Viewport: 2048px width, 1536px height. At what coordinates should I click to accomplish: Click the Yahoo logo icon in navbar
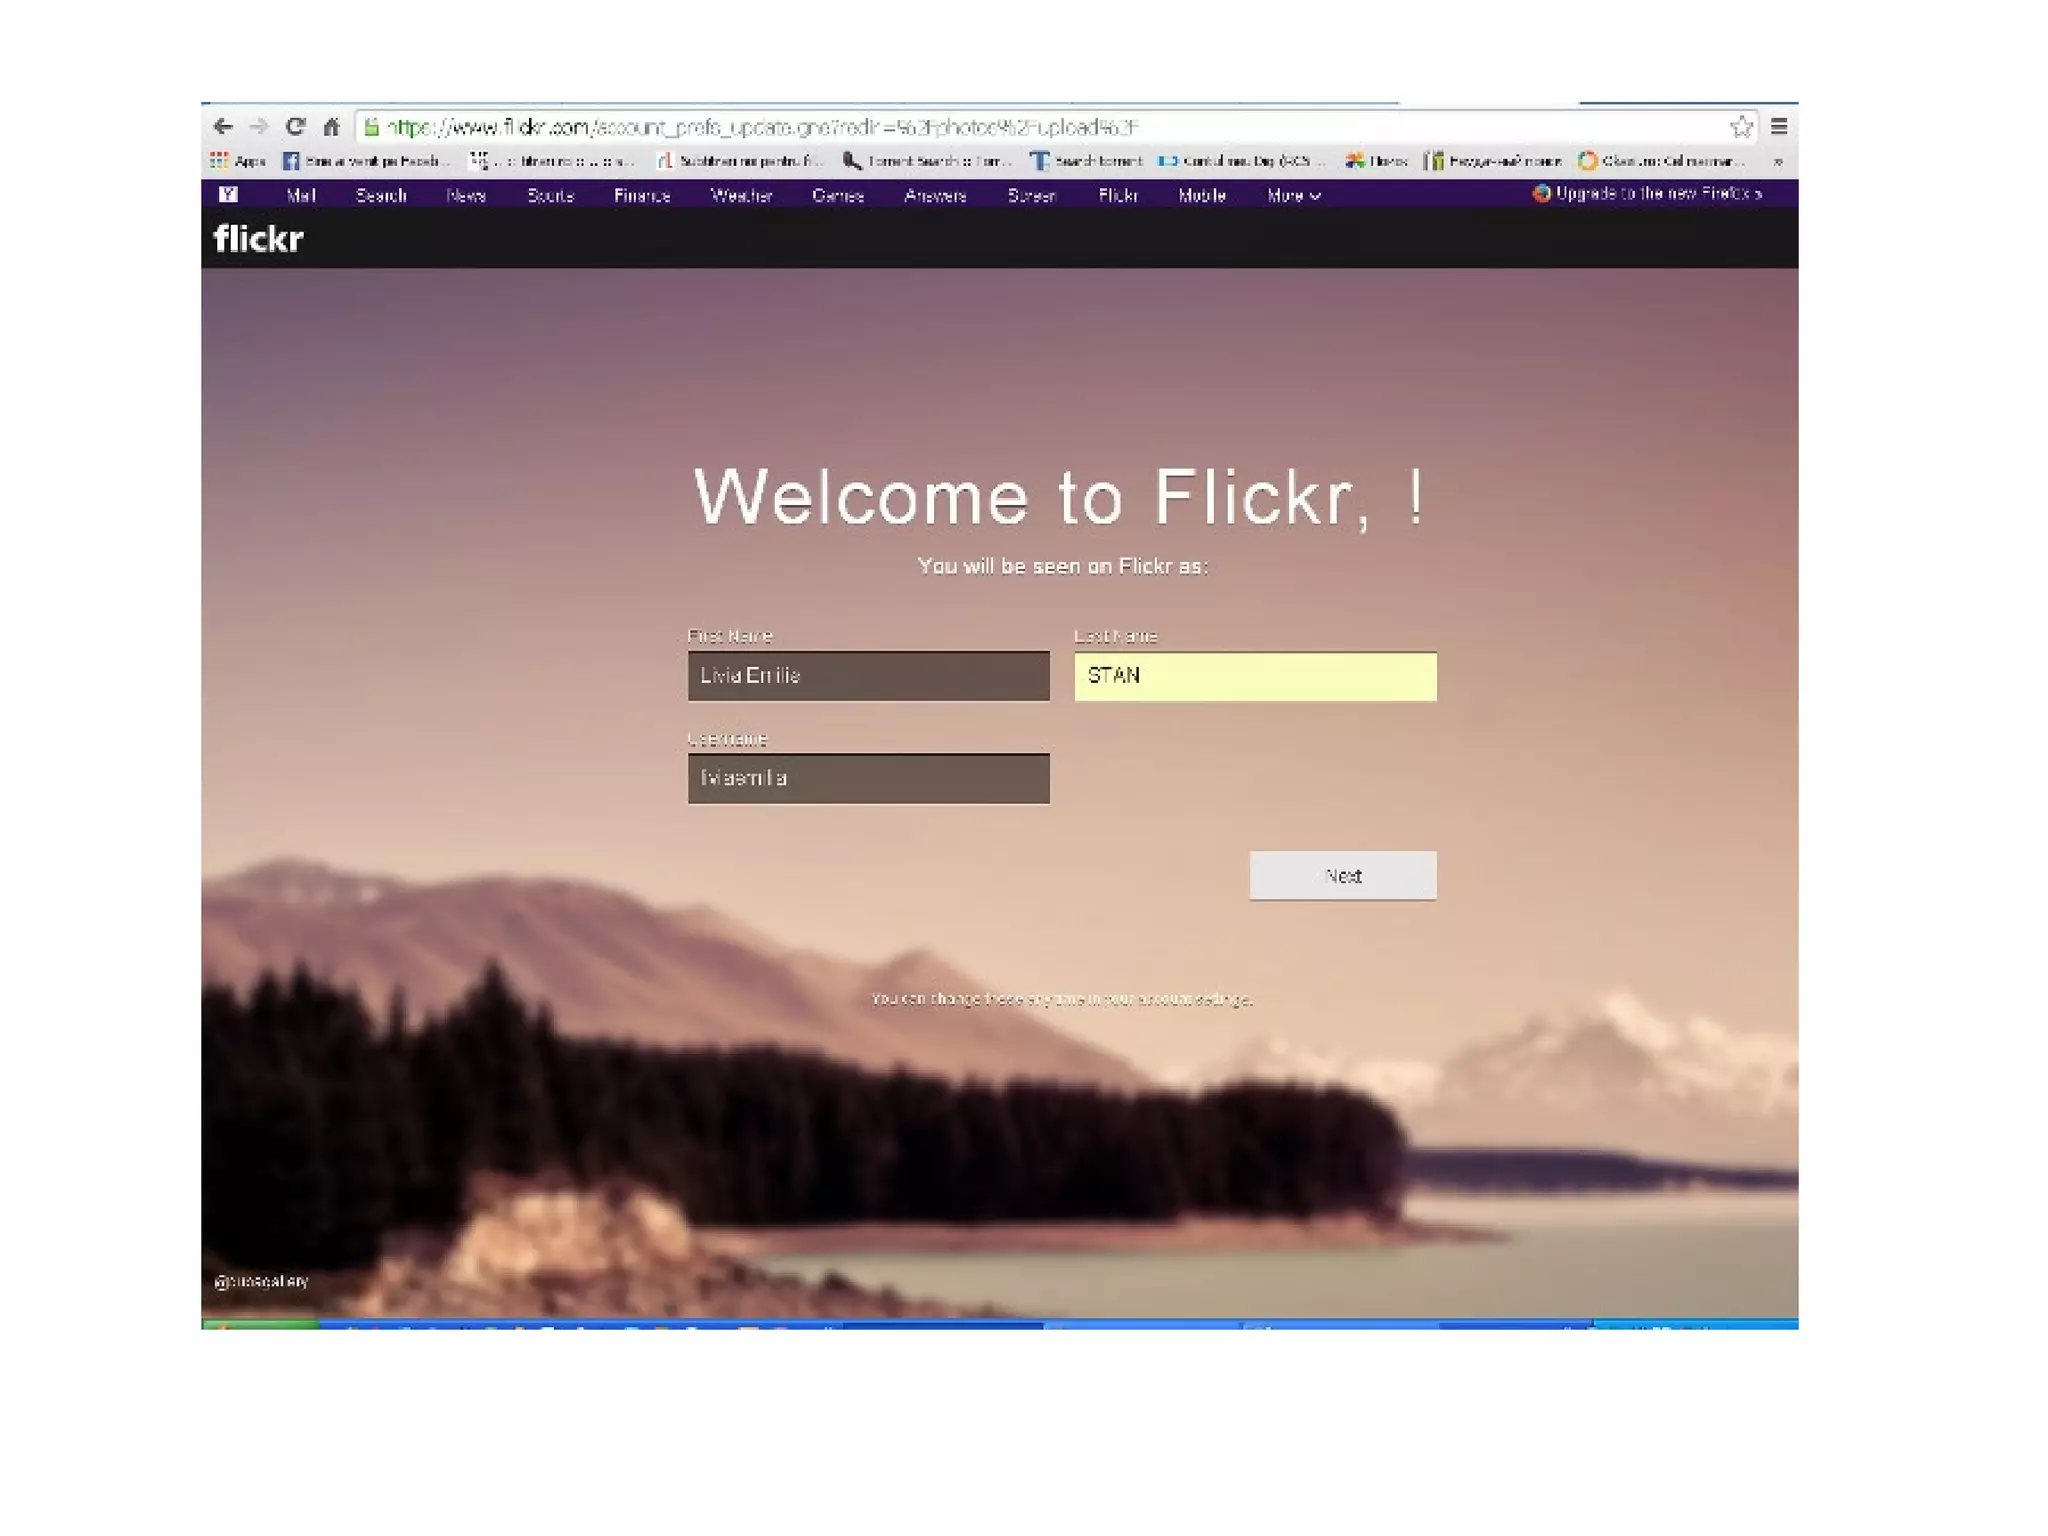coord(228,194)
